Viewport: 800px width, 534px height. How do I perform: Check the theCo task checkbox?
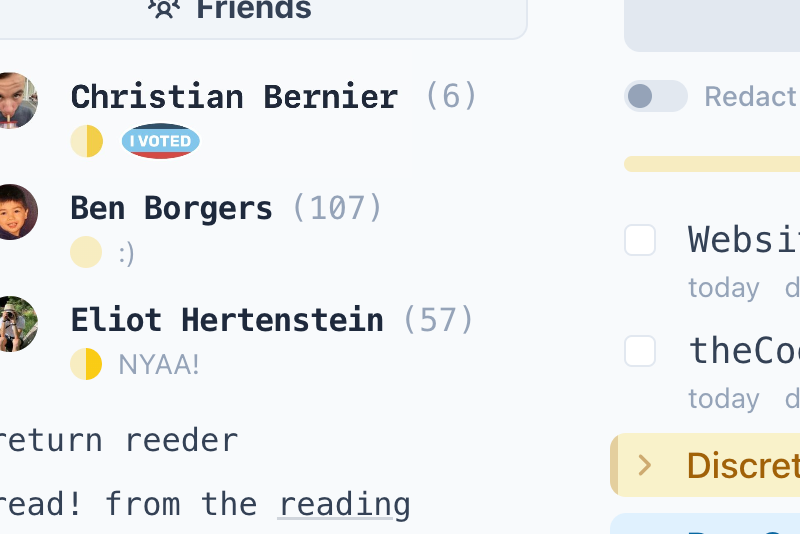pos(640,351)
